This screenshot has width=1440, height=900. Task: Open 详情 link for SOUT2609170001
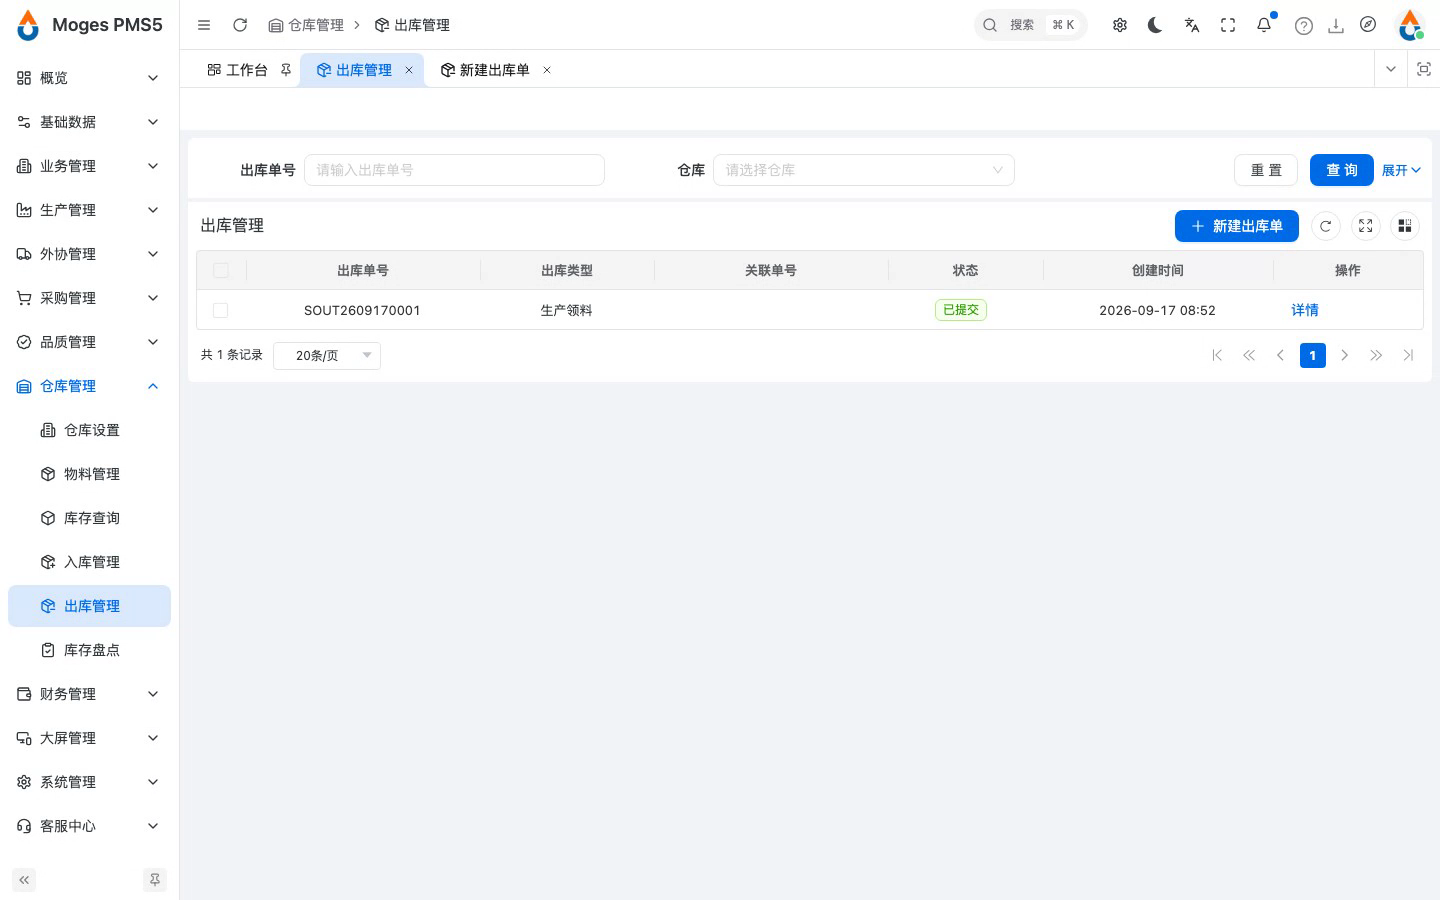tap(1305, 310)
